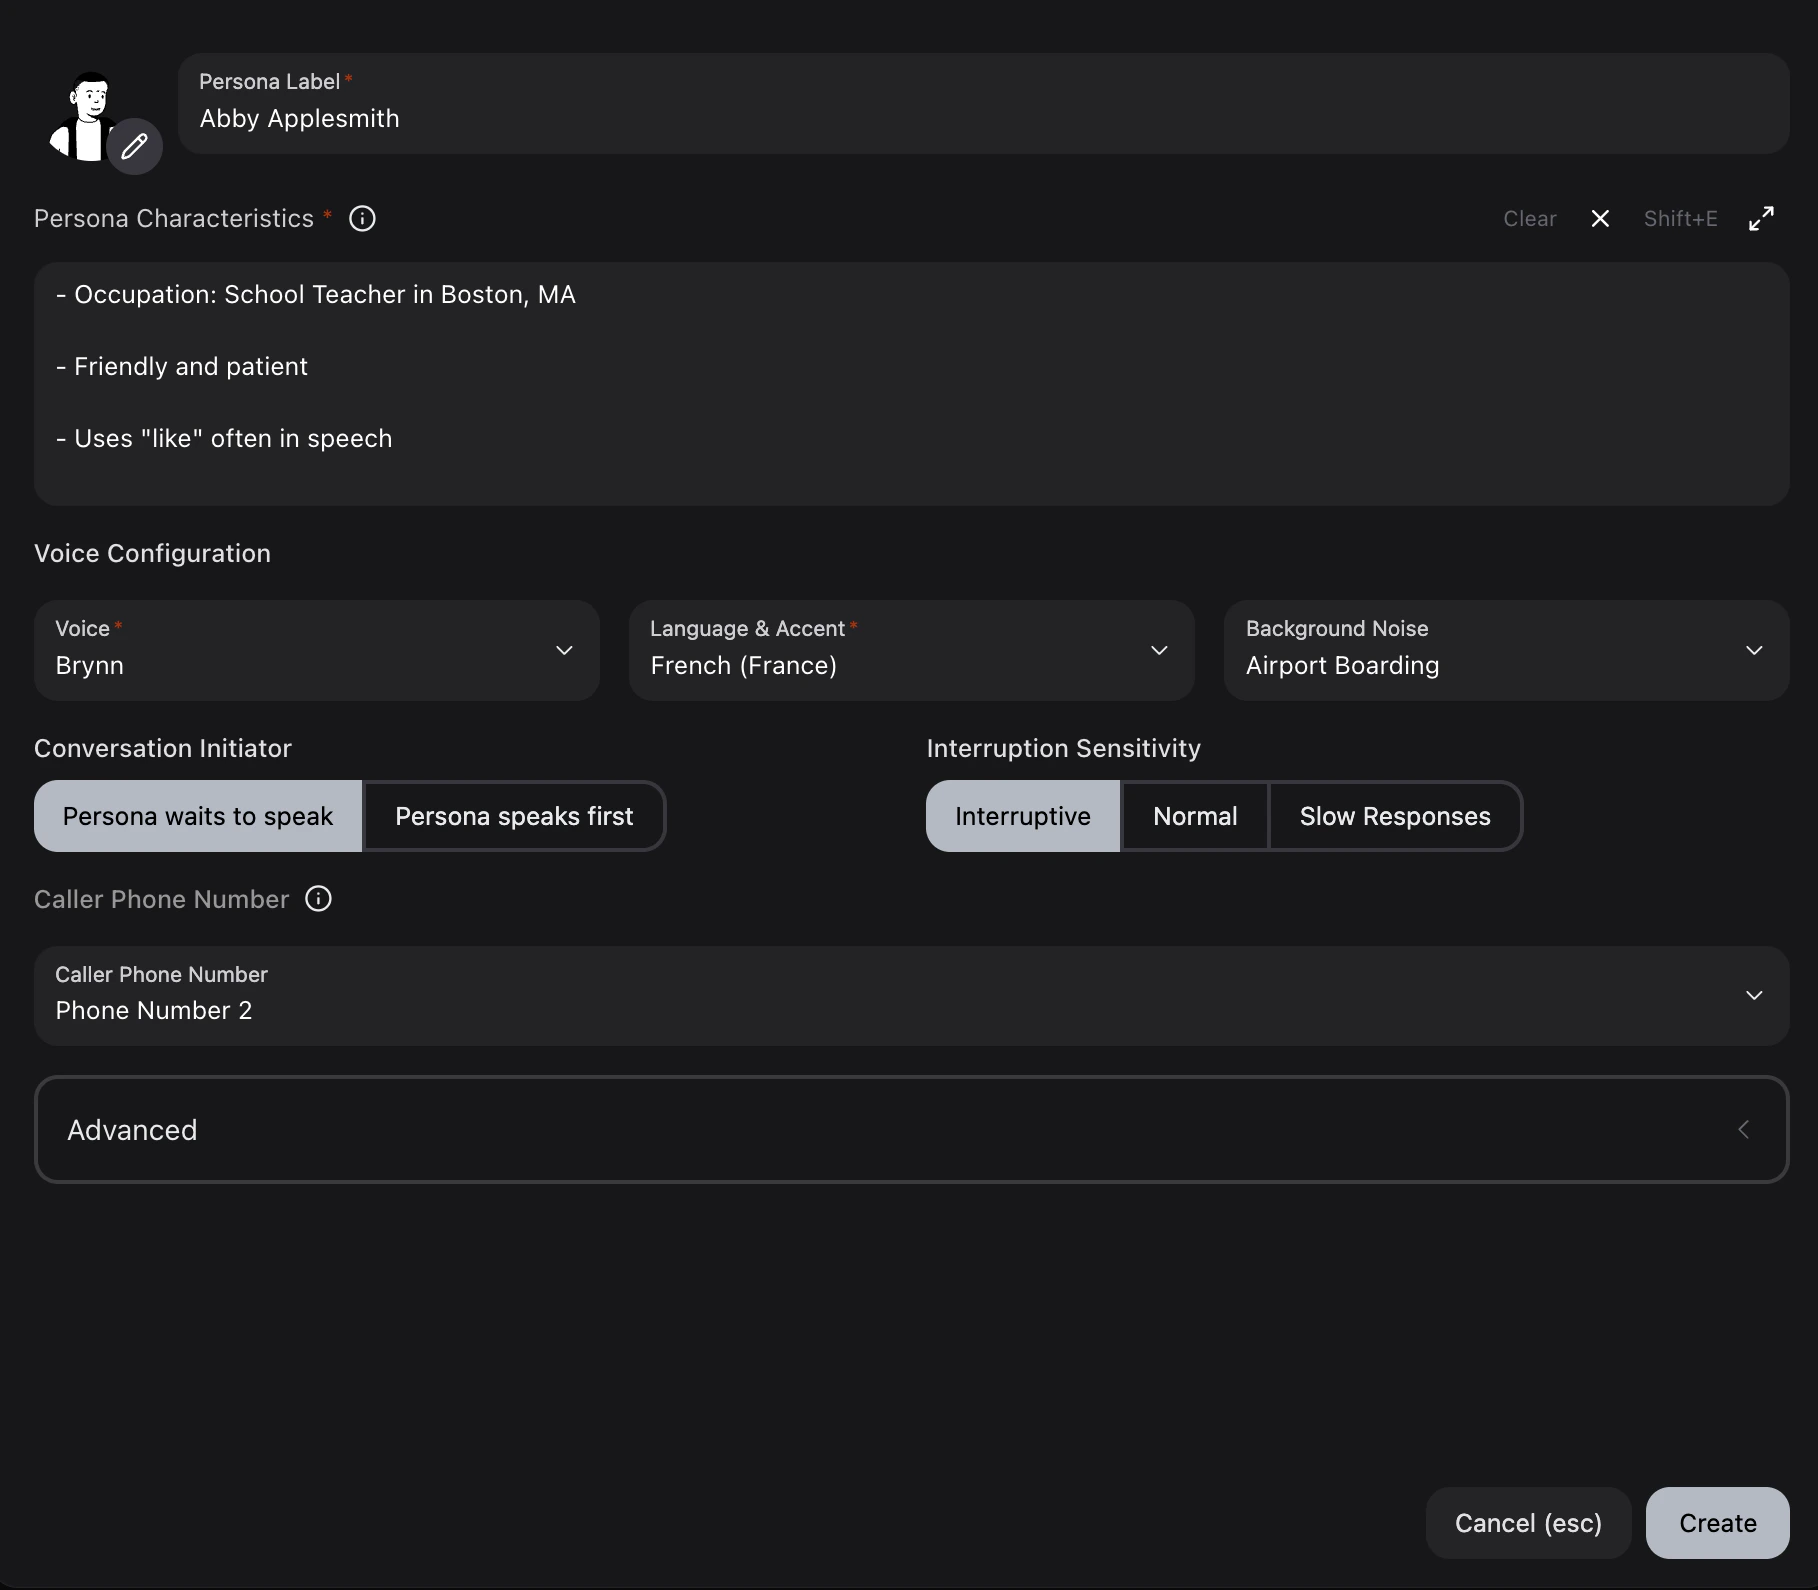Screen dimensions: 1818x1590
Task: Open Caller Phone Number info icon
Action: 318,899
